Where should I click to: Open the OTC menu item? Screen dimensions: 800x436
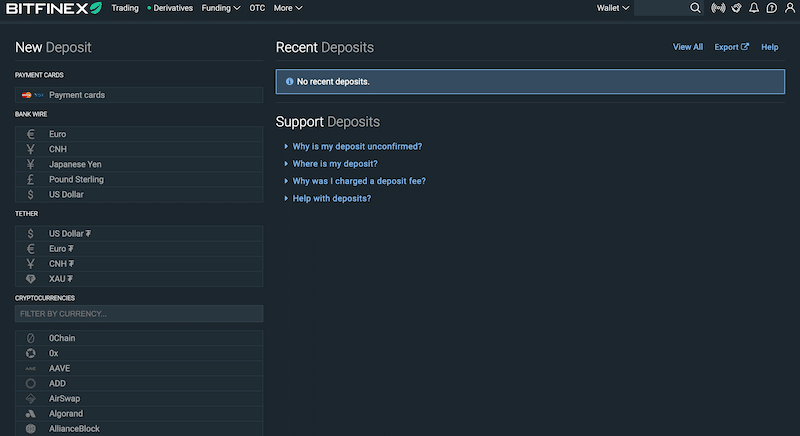tap(257, 8)
